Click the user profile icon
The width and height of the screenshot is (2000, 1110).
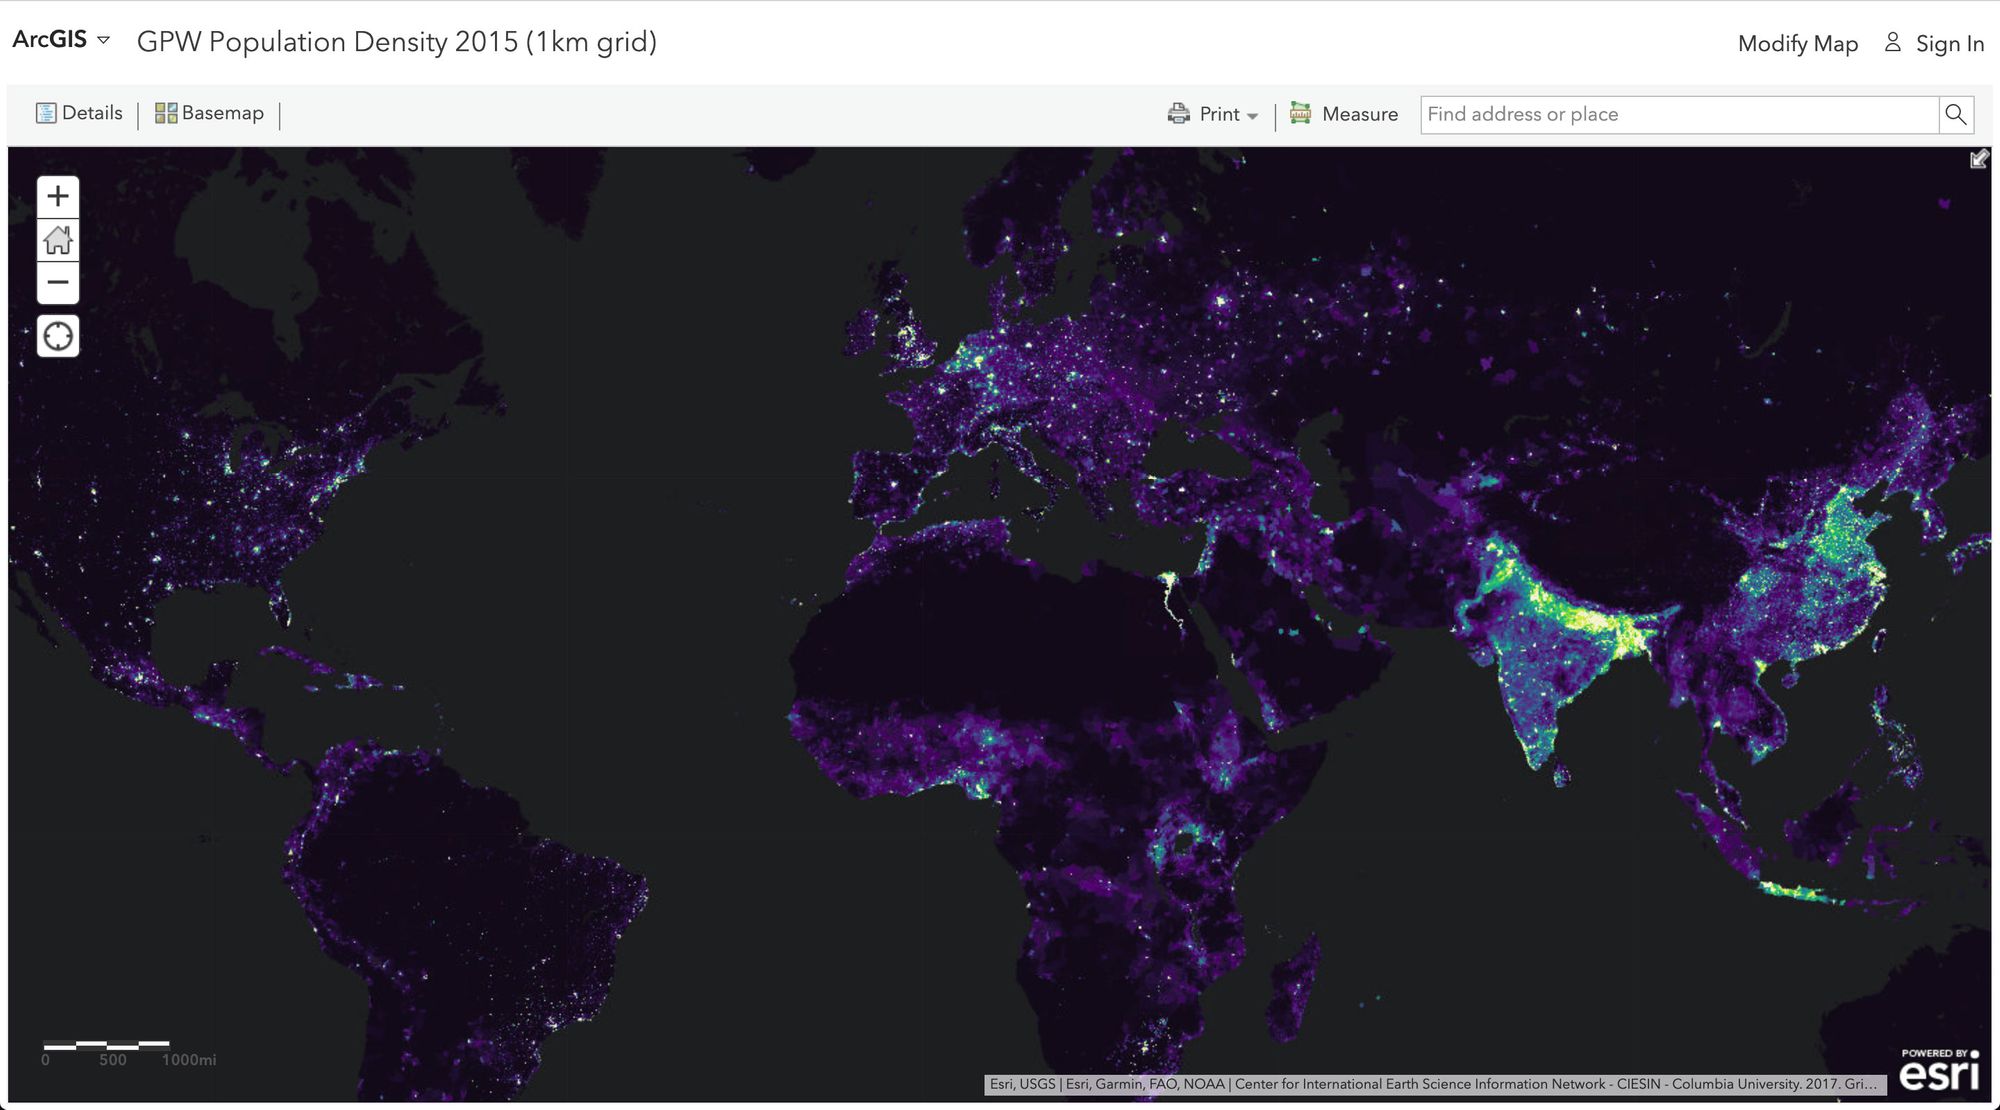(1892, 43)
